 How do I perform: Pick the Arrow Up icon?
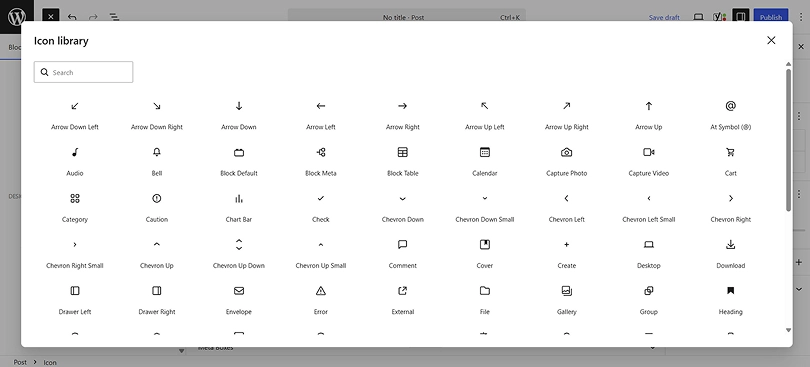pos(649,106)
